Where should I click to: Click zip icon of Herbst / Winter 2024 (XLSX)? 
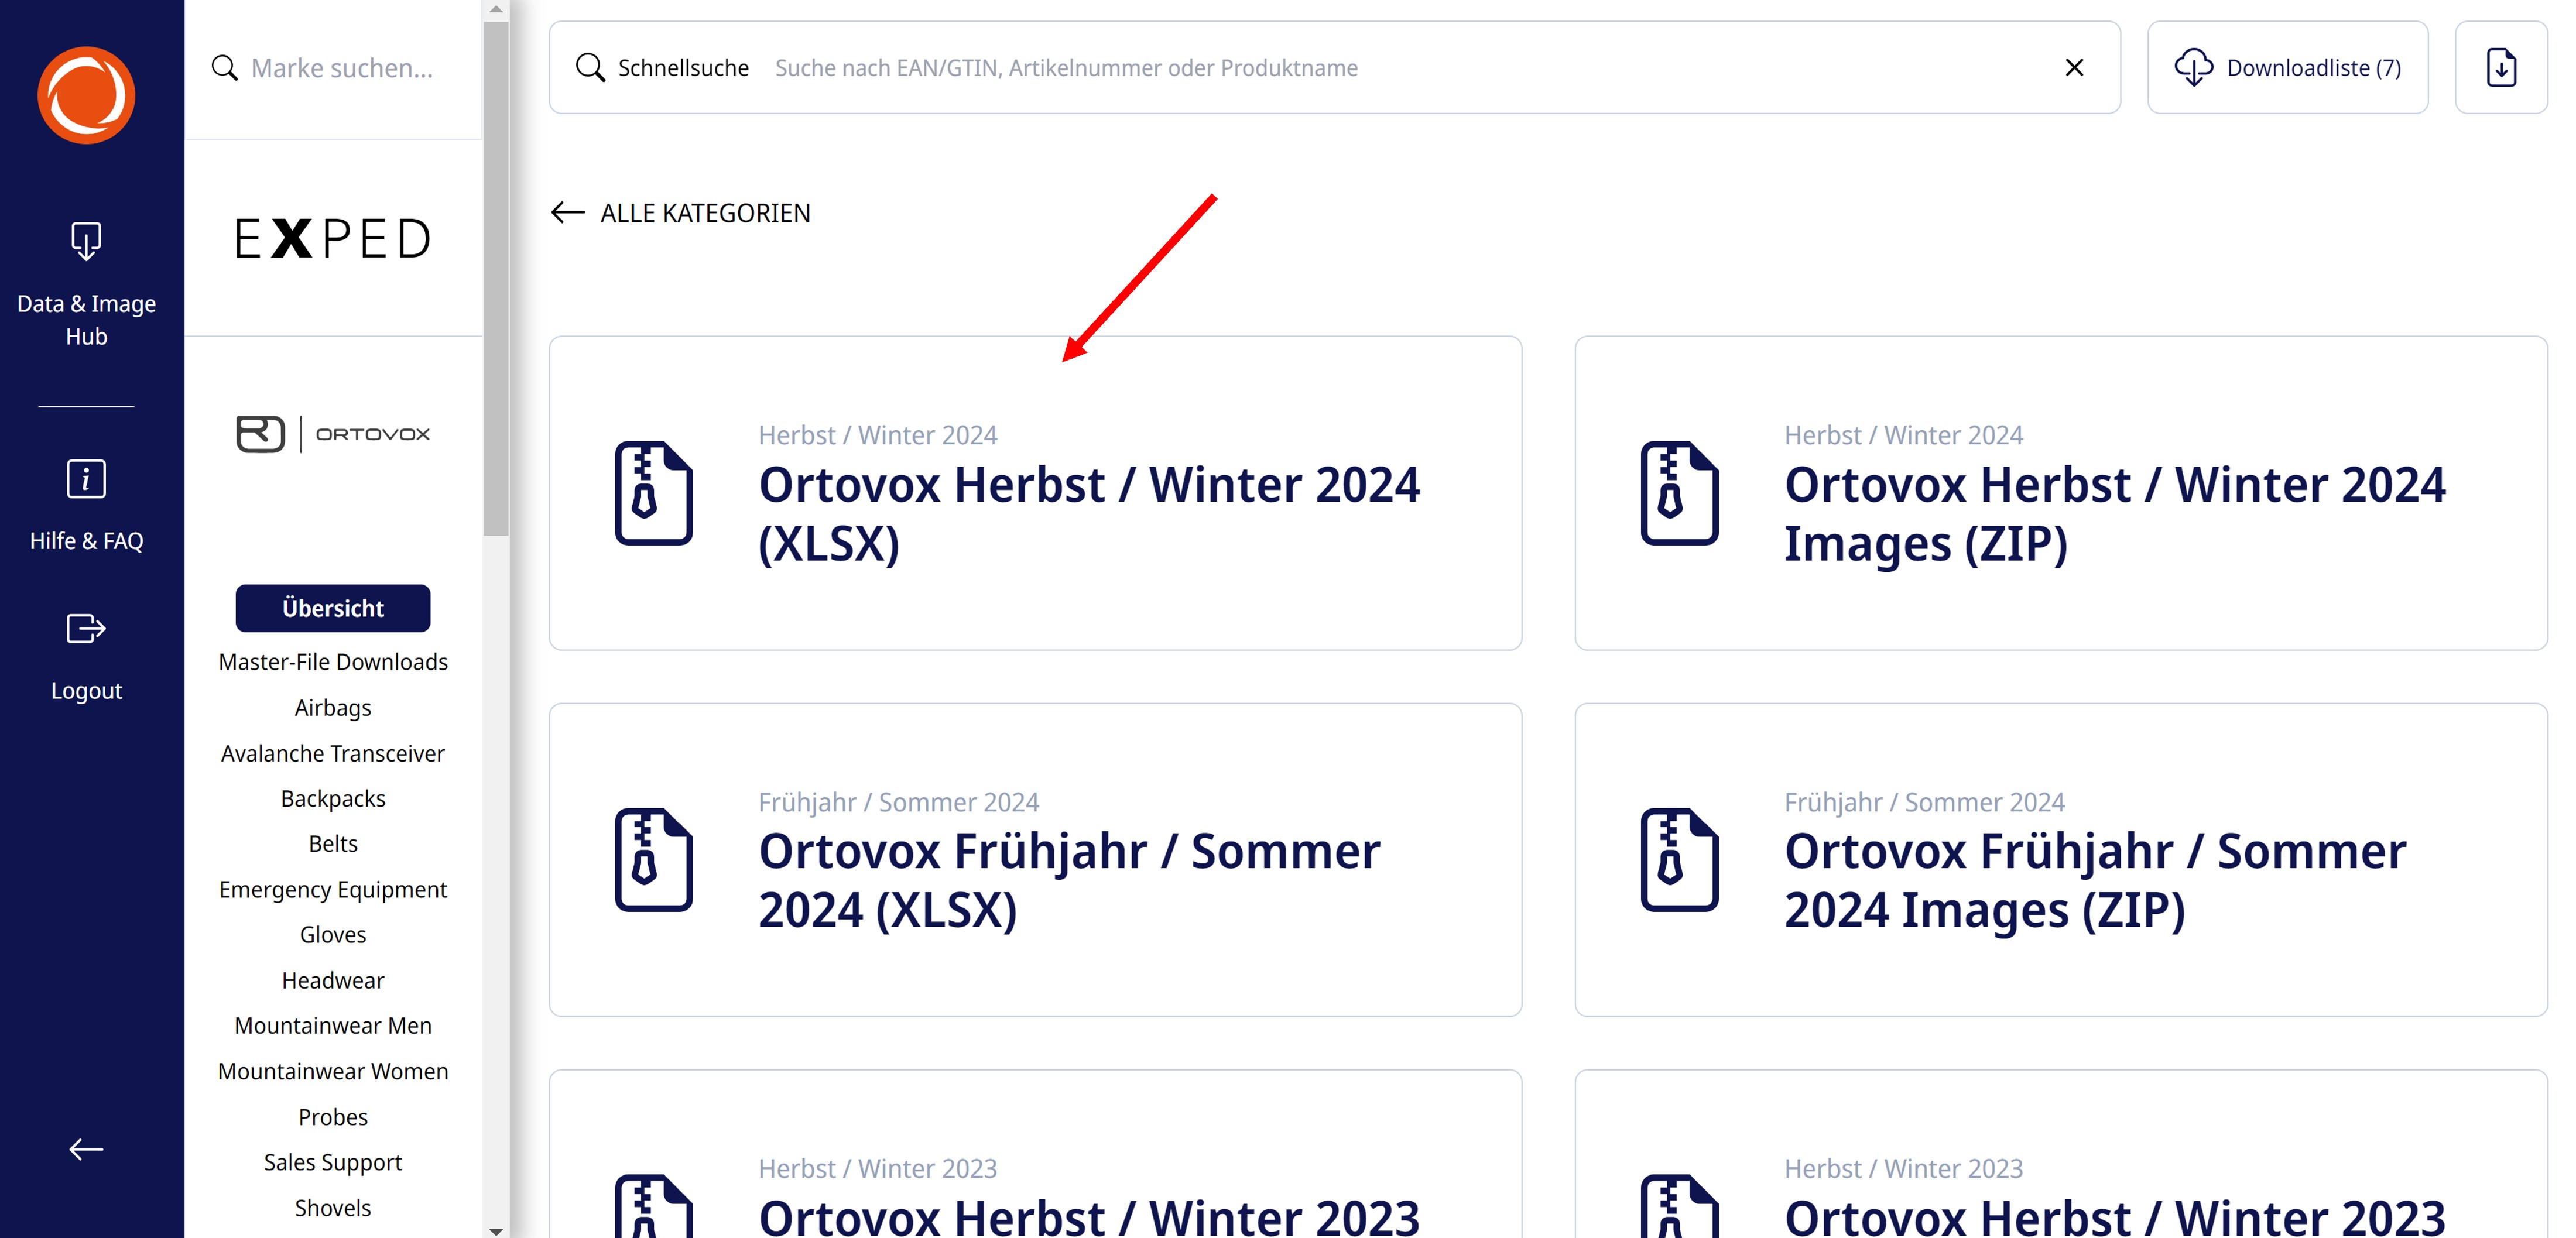654,493
